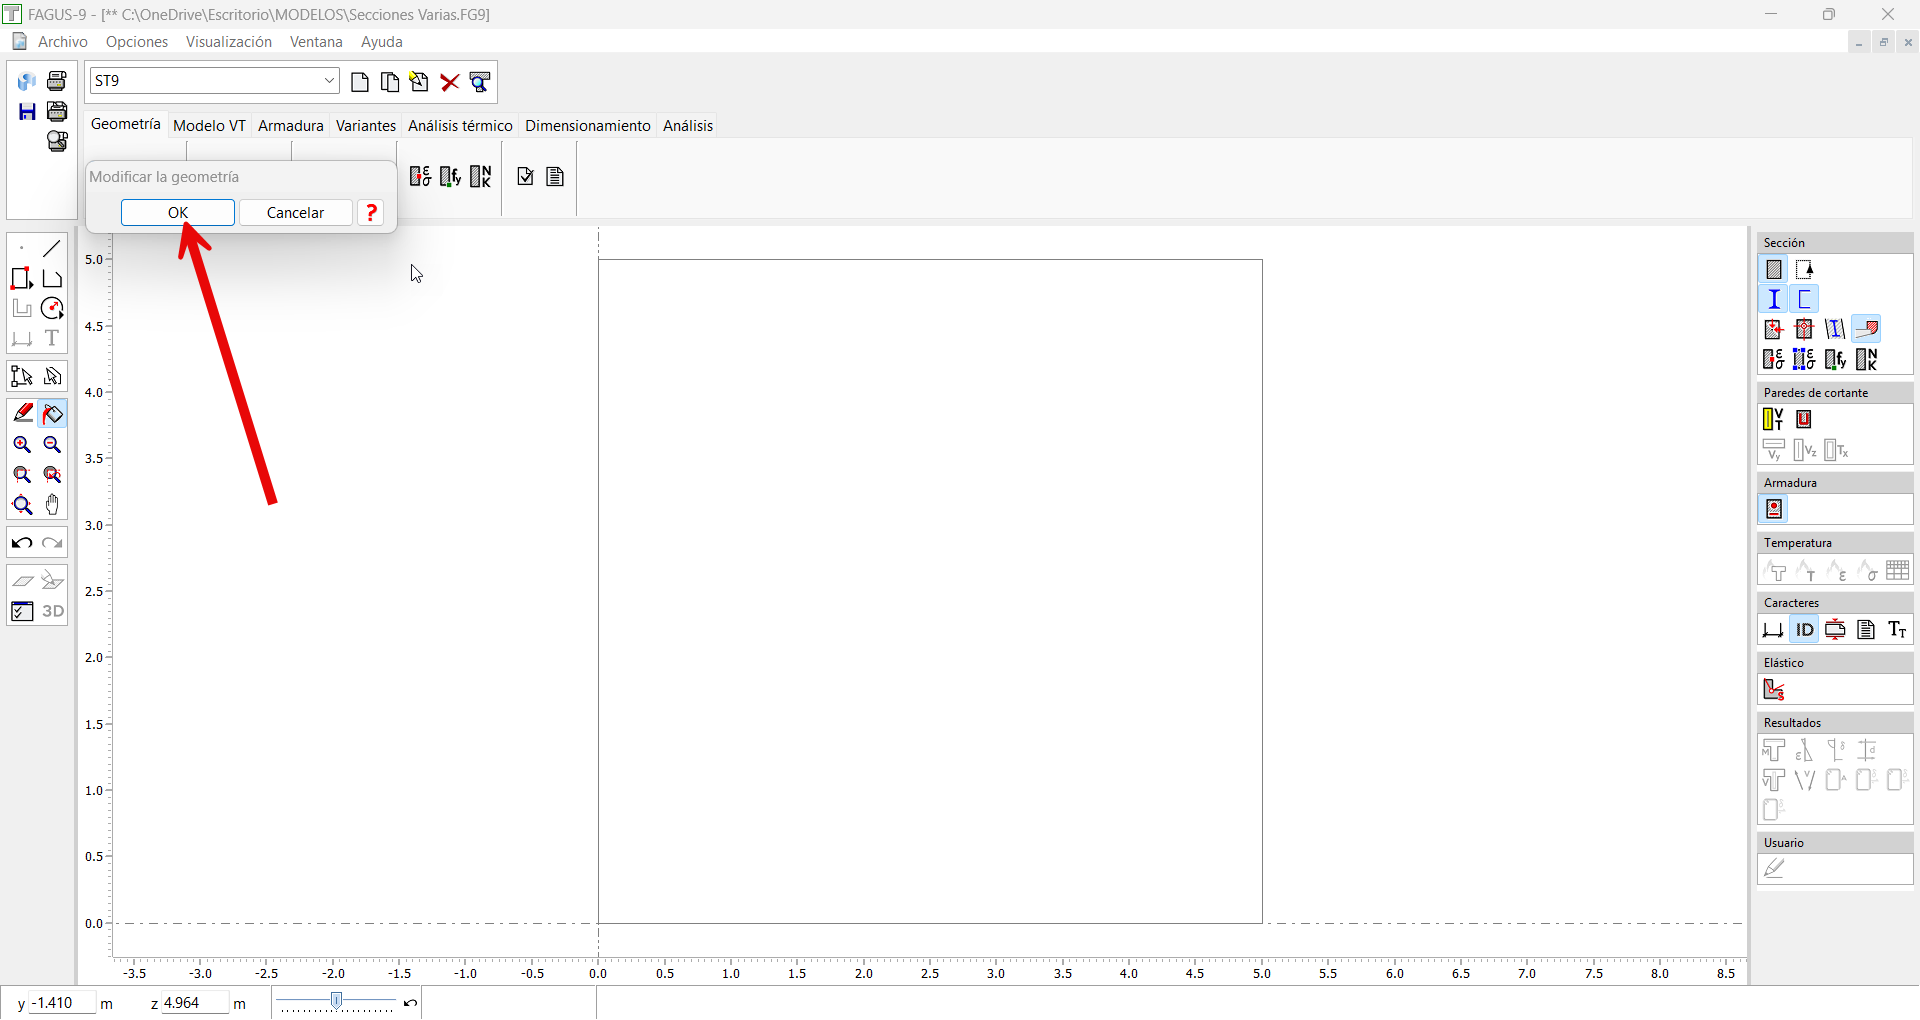
Task: Click the slider in the bottom status bar
Action: coord(337,1002)
